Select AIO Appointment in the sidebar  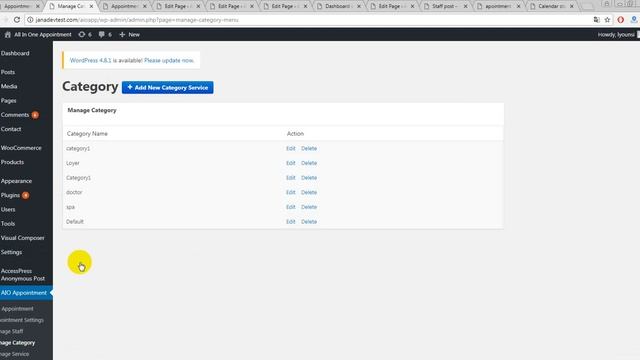tap(24, 293)
